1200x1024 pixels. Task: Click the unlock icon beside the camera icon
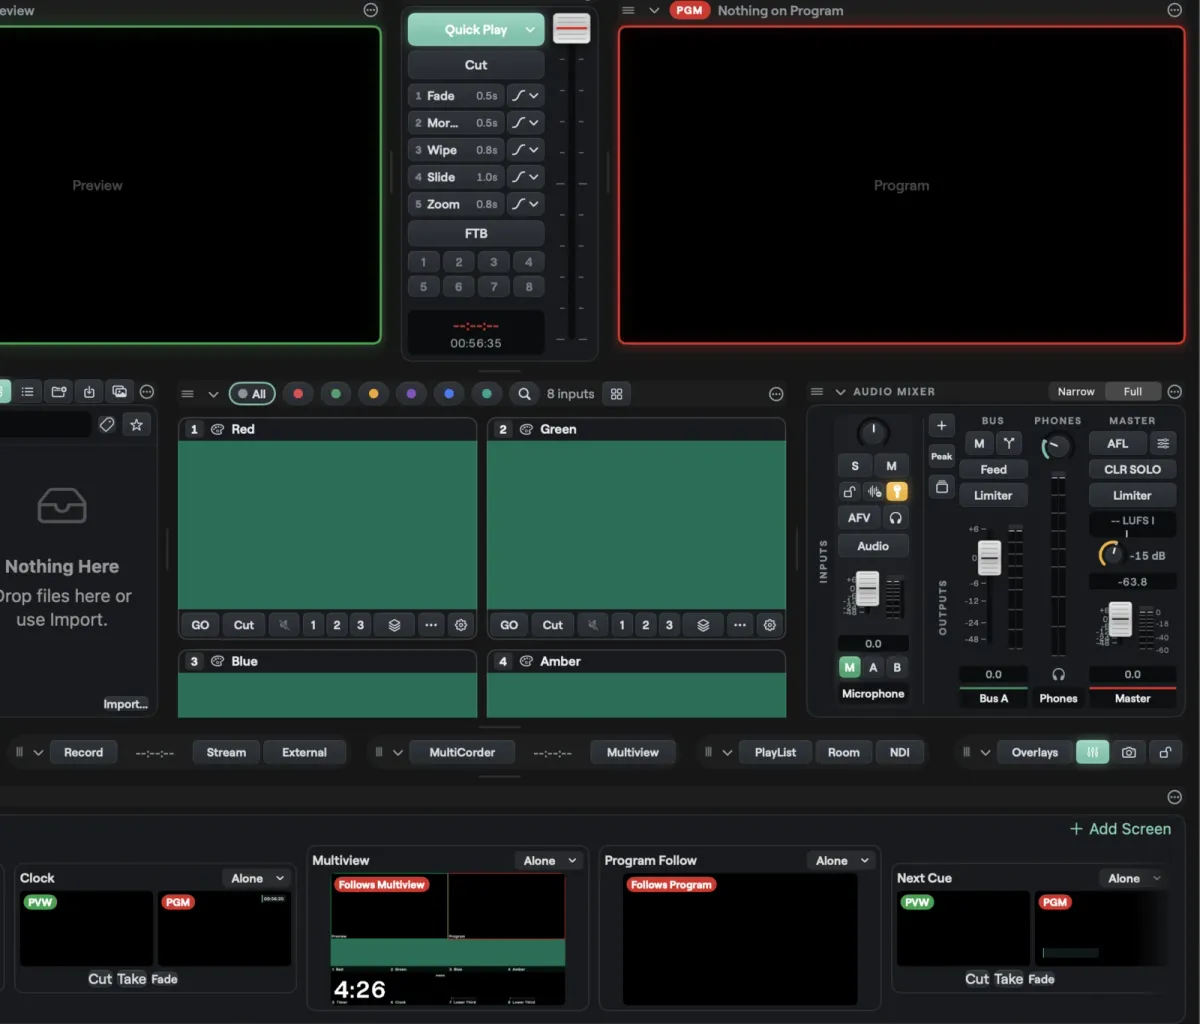click(x=1165, y=752)
